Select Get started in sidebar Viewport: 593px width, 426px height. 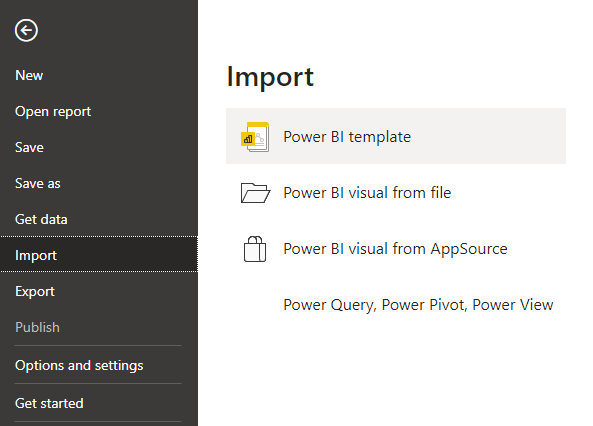point(49,403)
